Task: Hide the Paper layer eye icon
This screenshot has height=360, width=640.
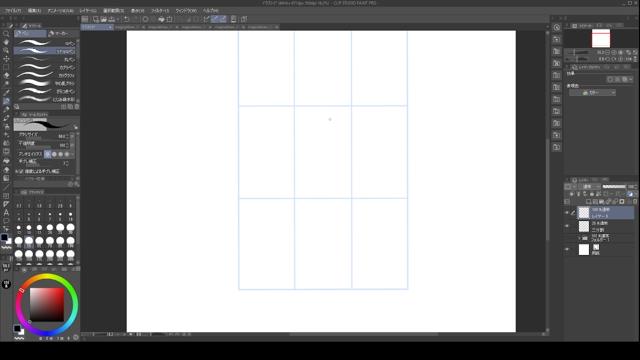Action: [x=567, y=249]
